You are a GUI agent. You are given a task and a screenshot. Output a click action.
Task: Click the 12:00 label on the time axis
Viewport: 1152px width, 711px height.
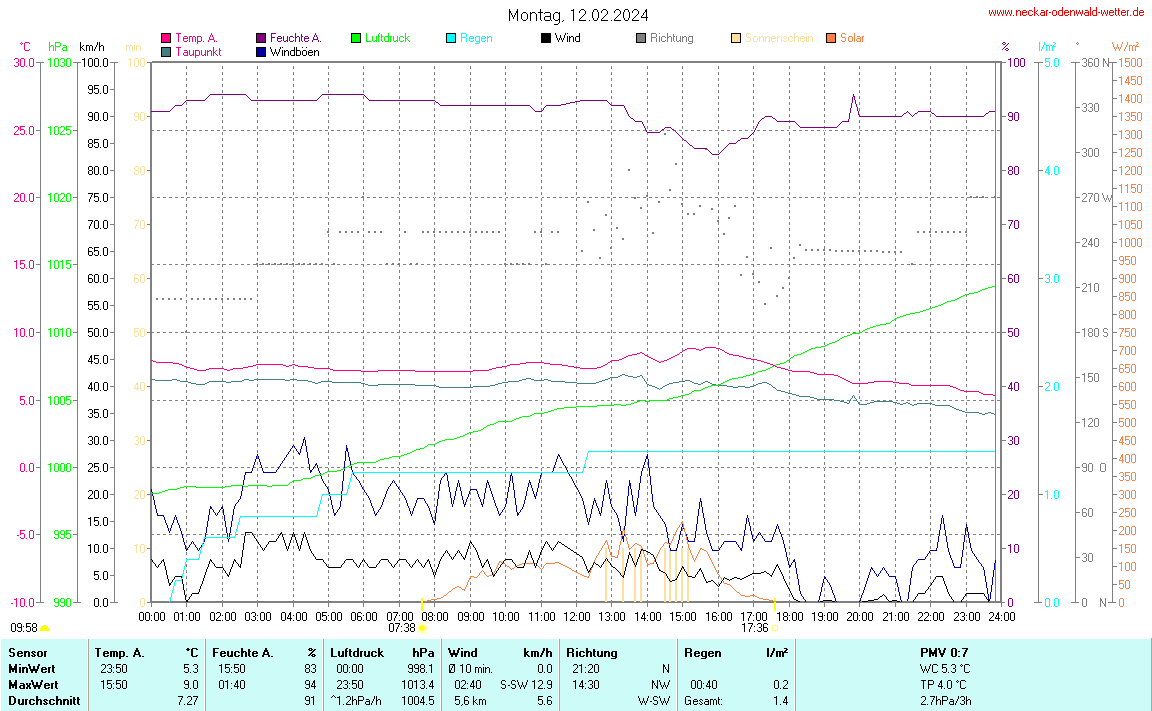[577, 615]
